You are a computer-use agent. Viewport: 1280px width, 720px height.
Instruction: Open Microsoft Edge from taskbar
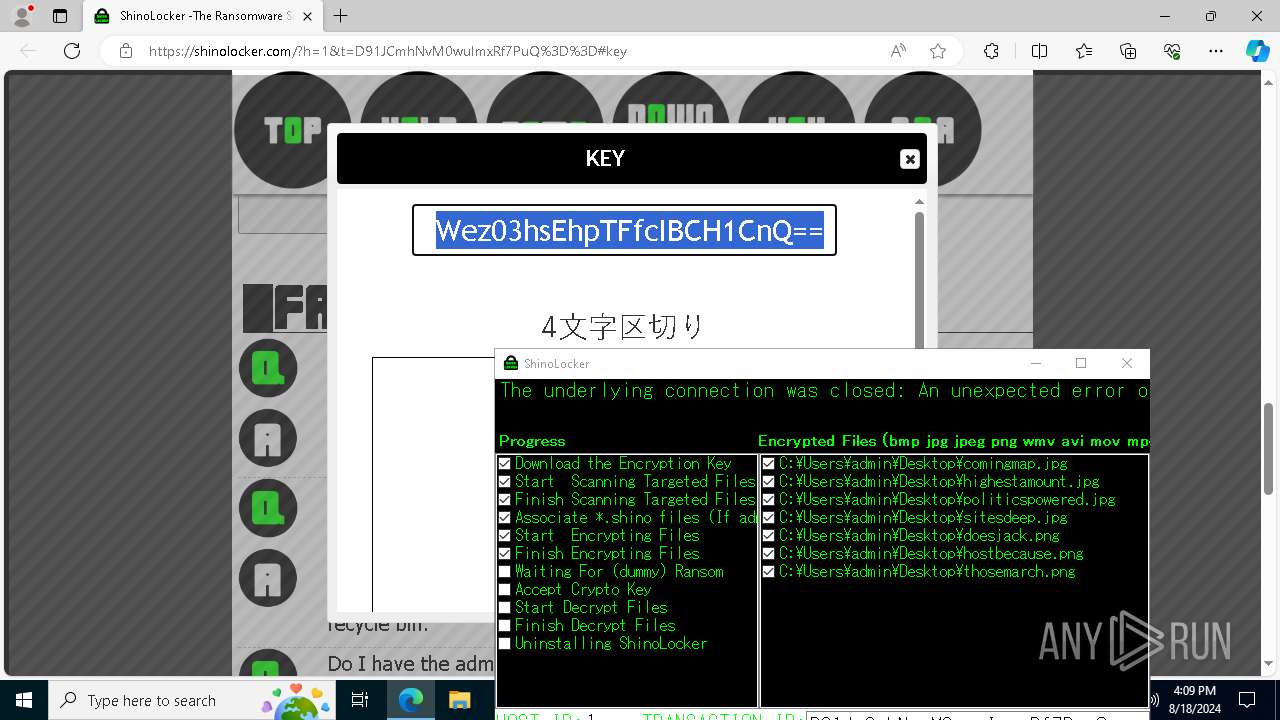tap(411, 700)
